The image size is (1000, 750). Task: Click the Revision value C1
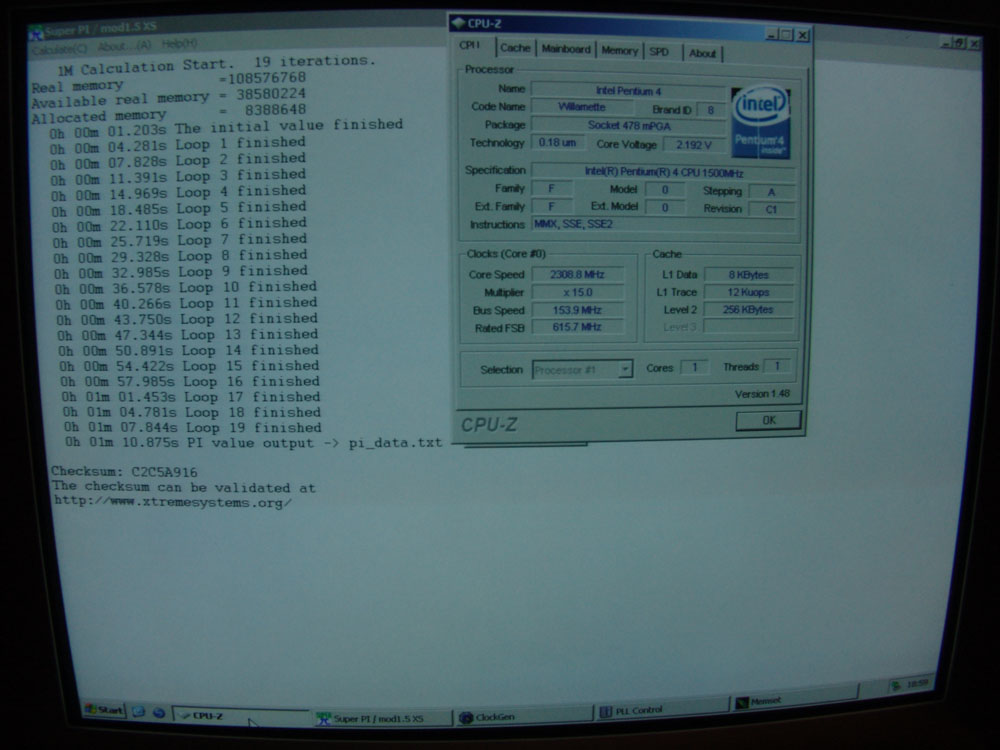click(x=772, y=209)
